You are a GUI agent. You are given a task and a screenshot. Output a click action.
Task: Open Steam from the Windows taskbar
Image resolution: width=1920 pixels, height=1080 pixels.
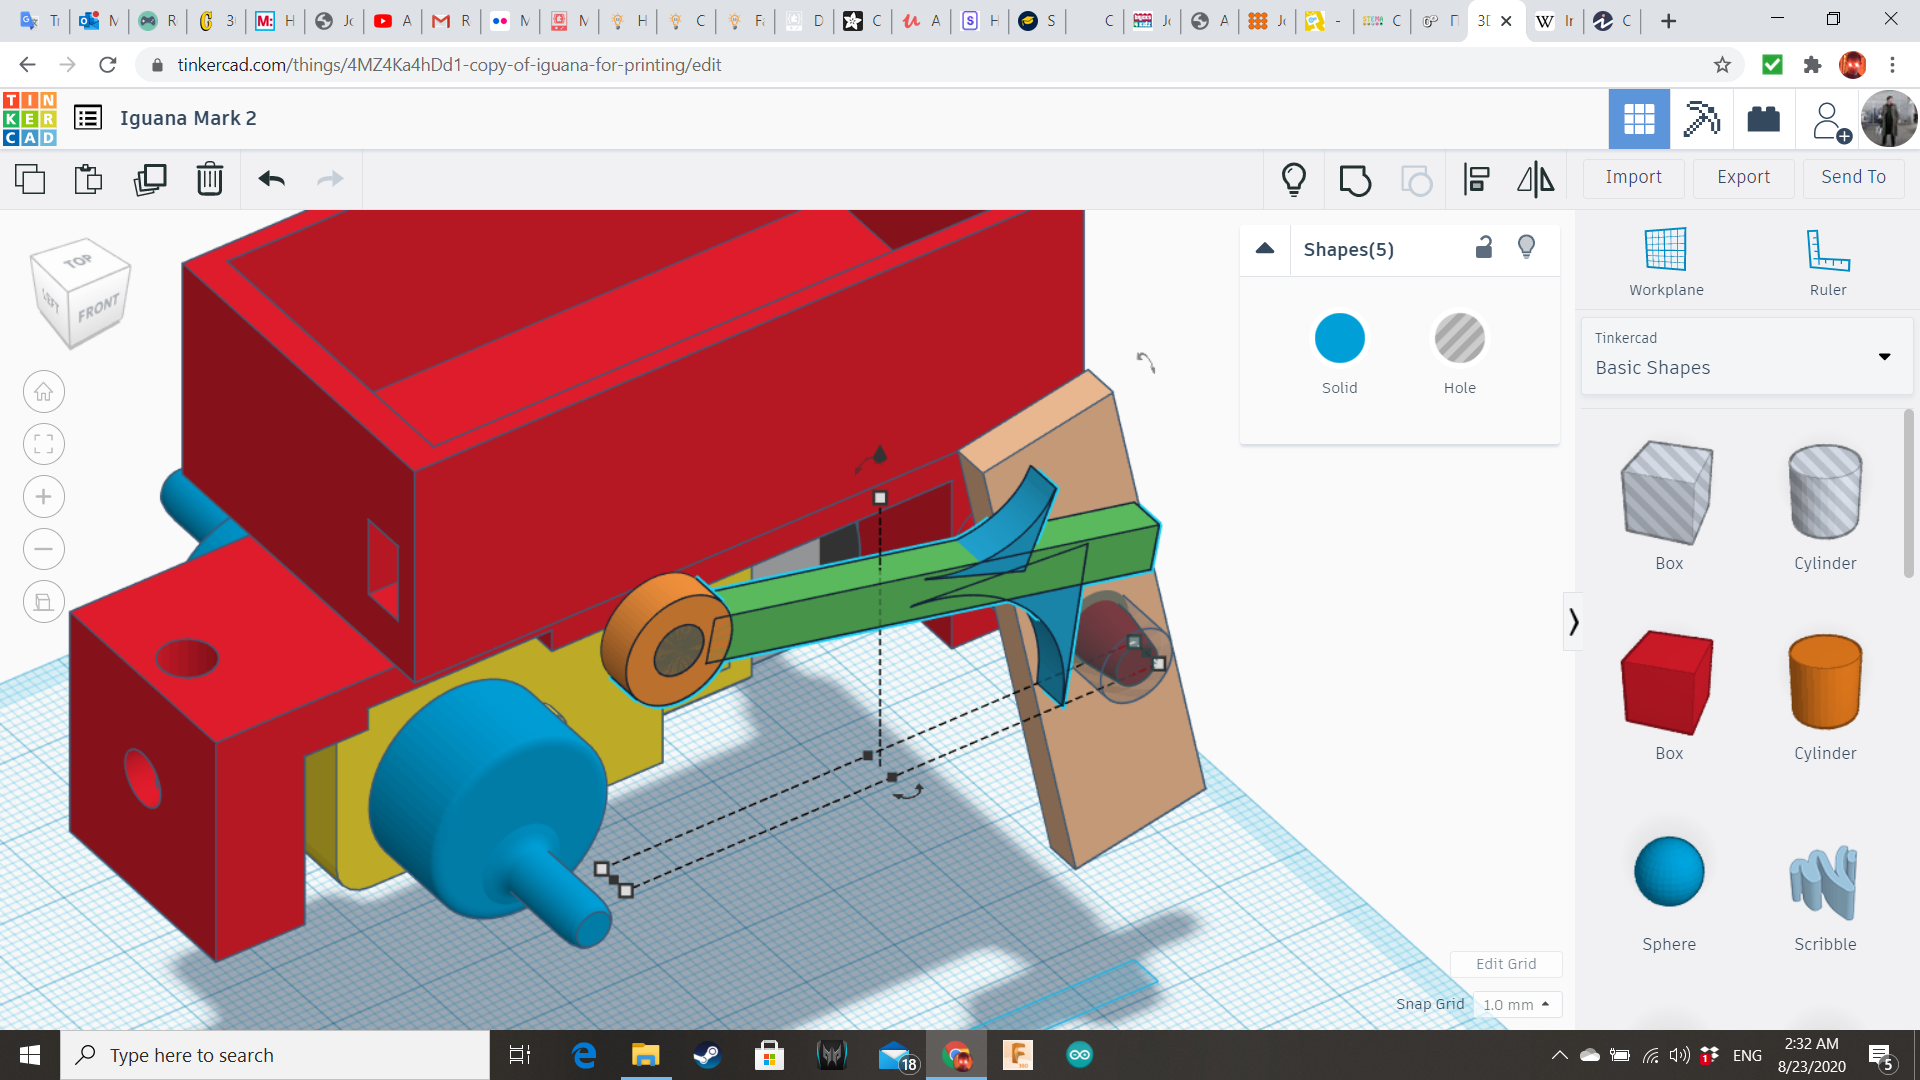pyautogui.click(x=707, y=1055)
